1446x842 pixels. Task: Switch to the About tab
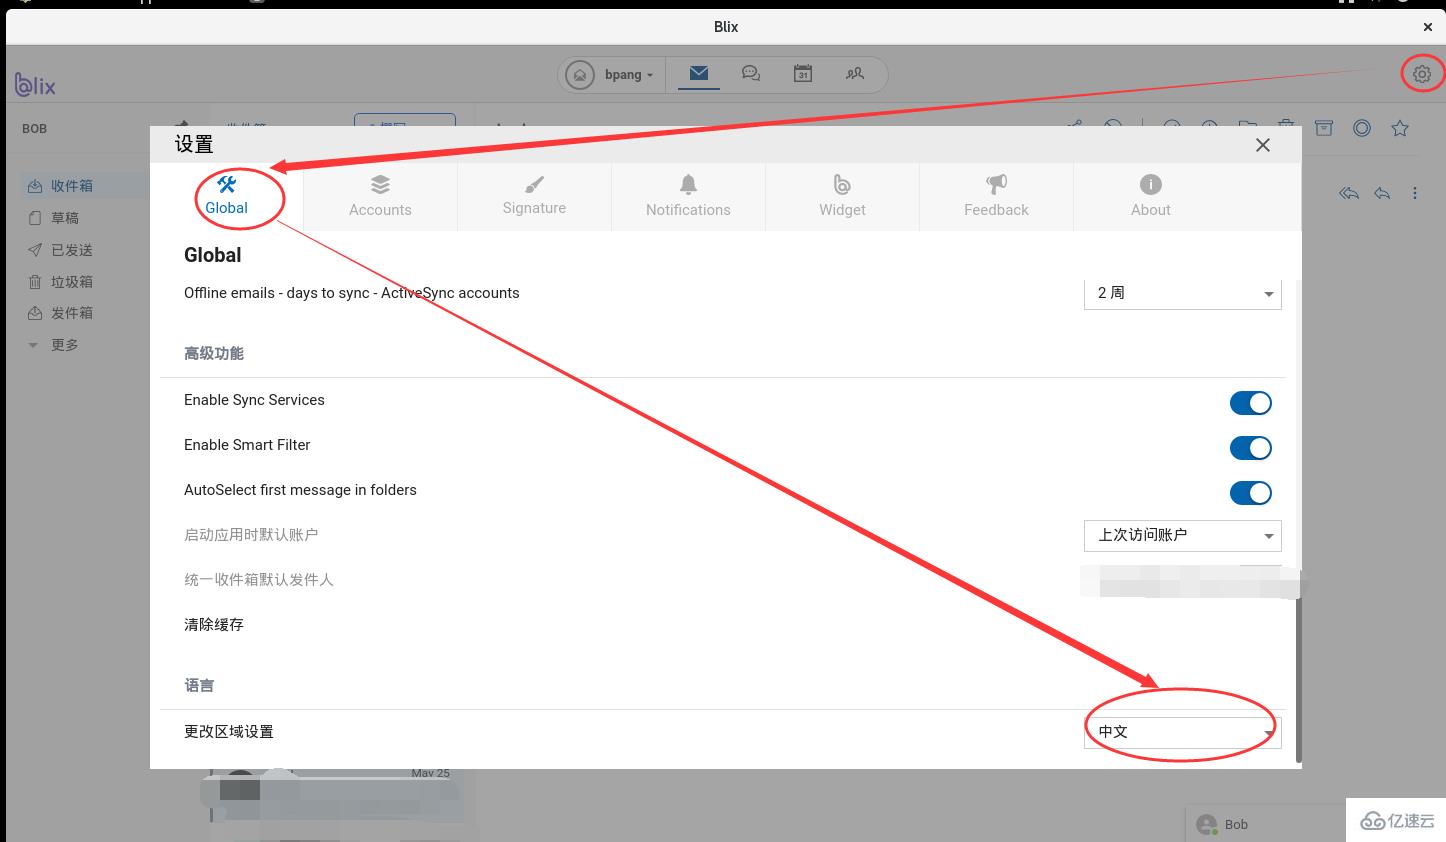coord(1150,196)
